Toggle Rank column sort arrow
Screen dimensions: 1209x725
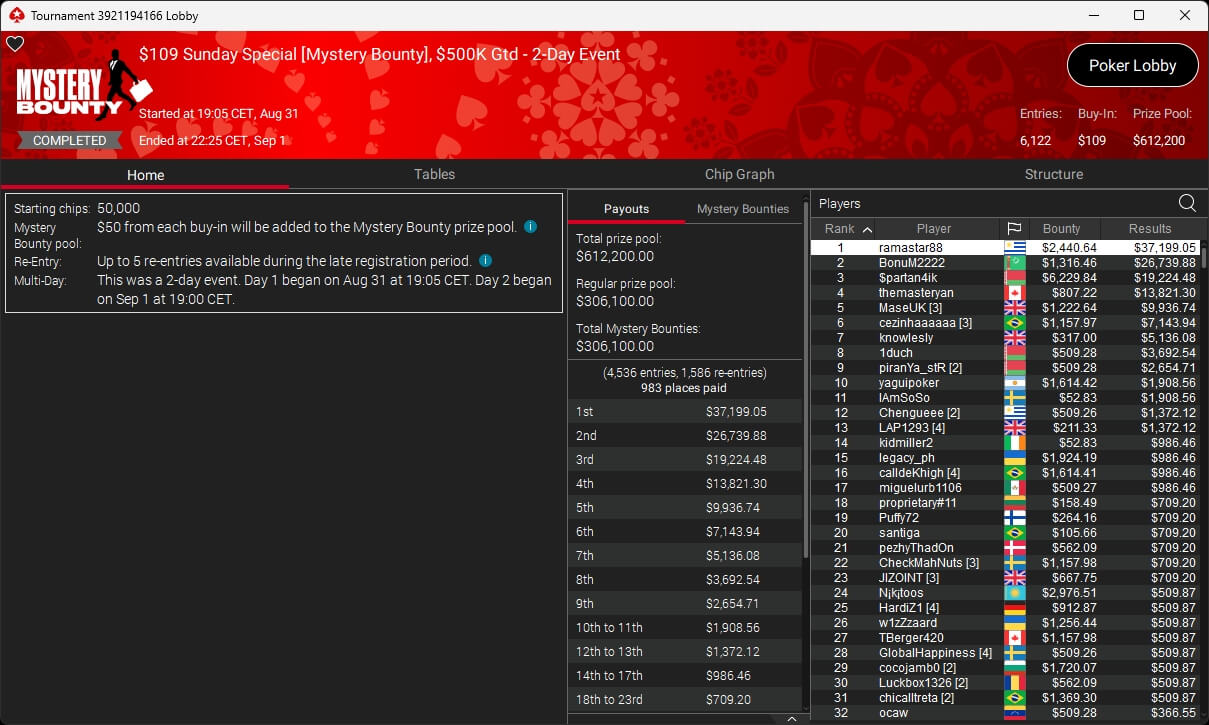pyautogui.click(x=866, y=229)
